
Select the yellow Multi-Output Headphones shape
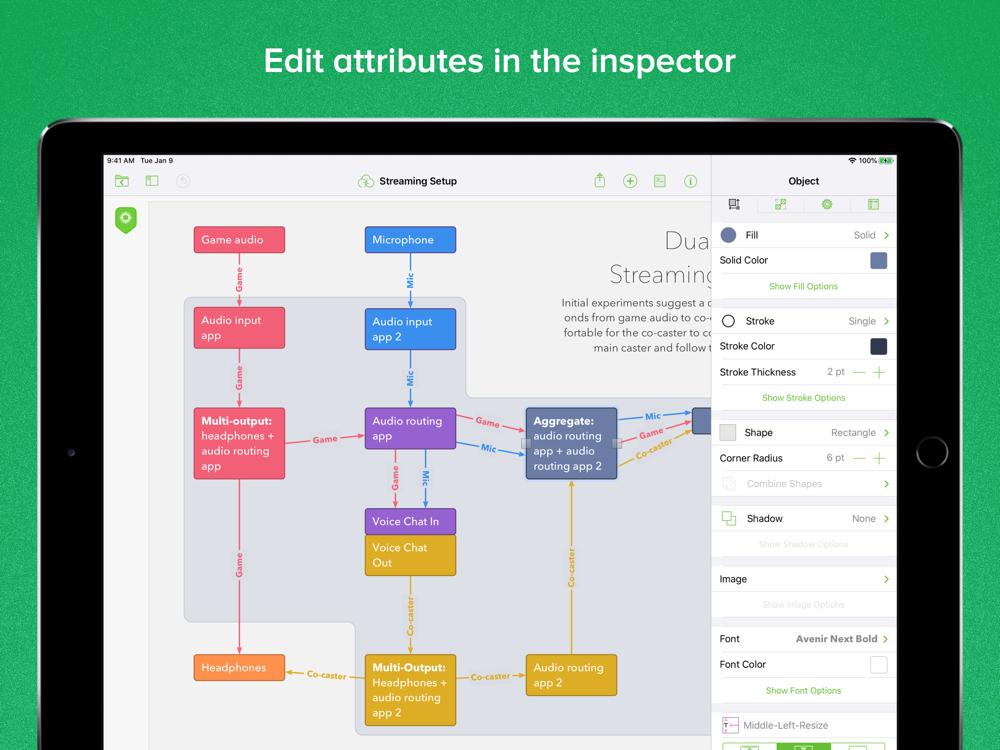(410, 690)
